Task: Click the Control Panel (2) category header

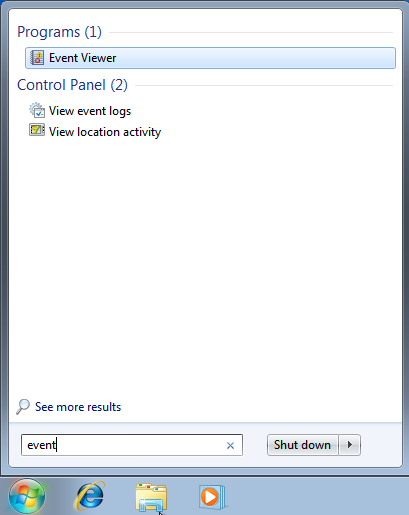Action: (x=72, y=85)
